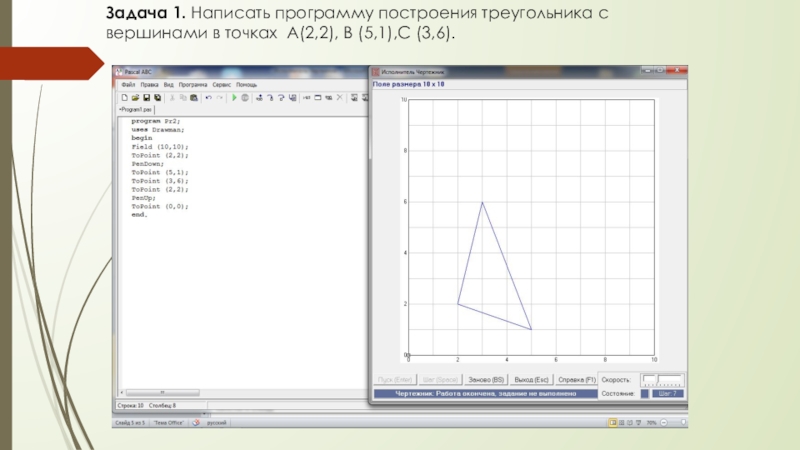Click the PowerPoint zoom slider handle
Viewport: 800px width, 450px height.
[683, 422]
